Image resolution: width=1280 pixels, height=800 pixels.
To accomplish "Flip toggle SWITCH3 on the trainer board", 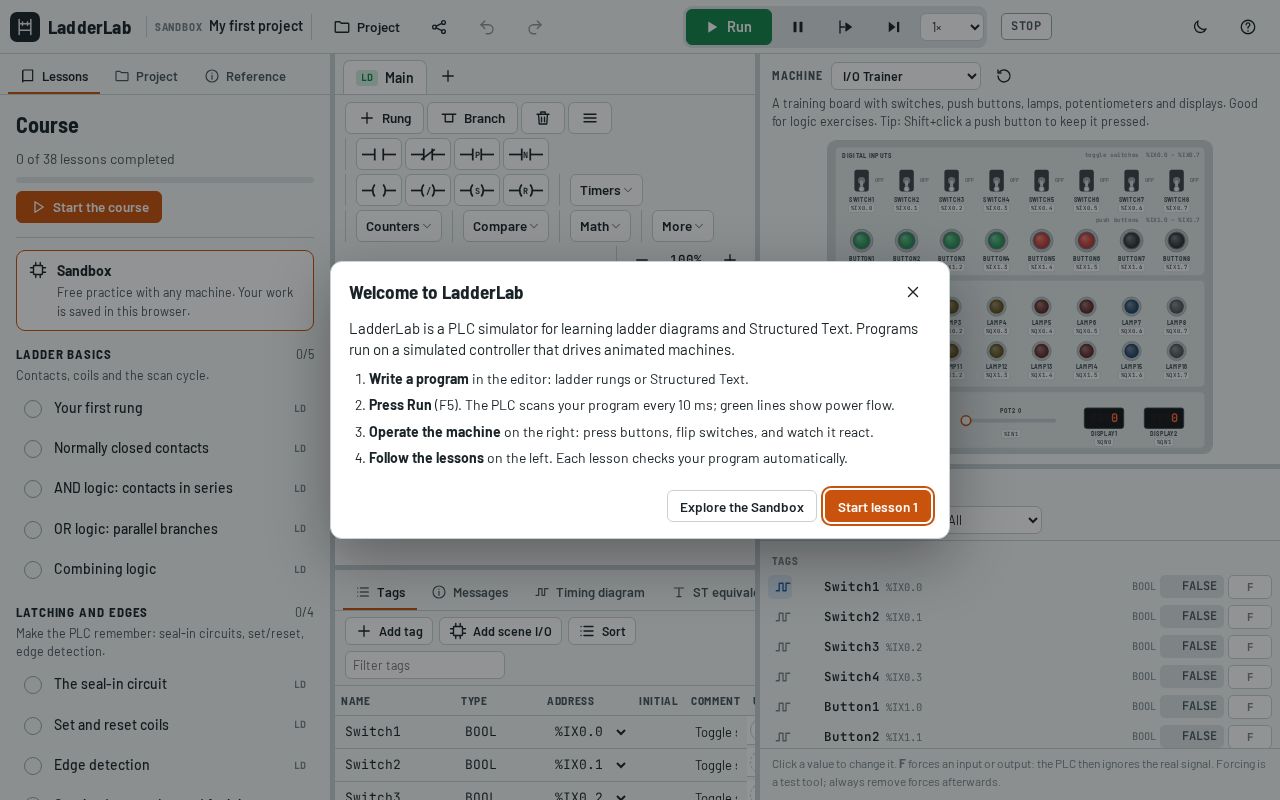I will [951, 181].
